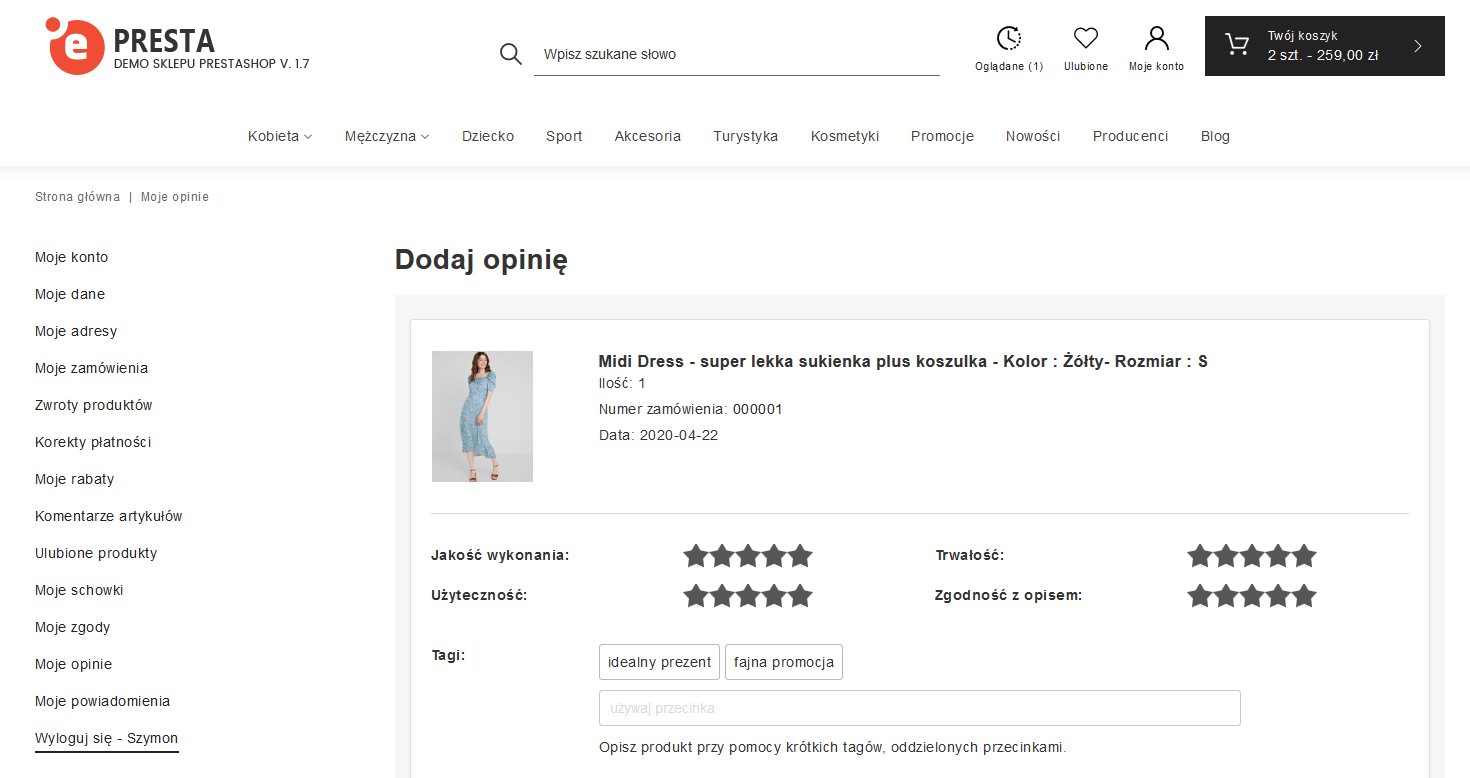This screenshot has height=778, width=1470.
Task: Set Użyteczność rating to three stars
Action: [x=748, y=596]
